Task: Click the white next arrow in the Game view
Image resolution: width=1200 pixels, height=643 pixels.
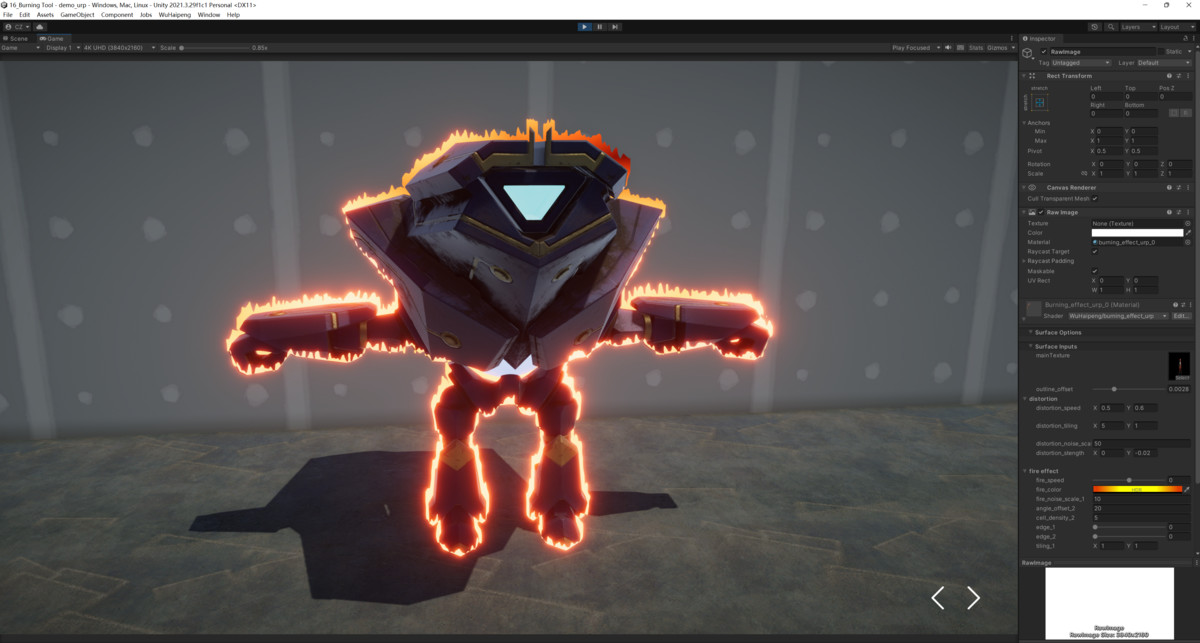Action: (973, 598)
